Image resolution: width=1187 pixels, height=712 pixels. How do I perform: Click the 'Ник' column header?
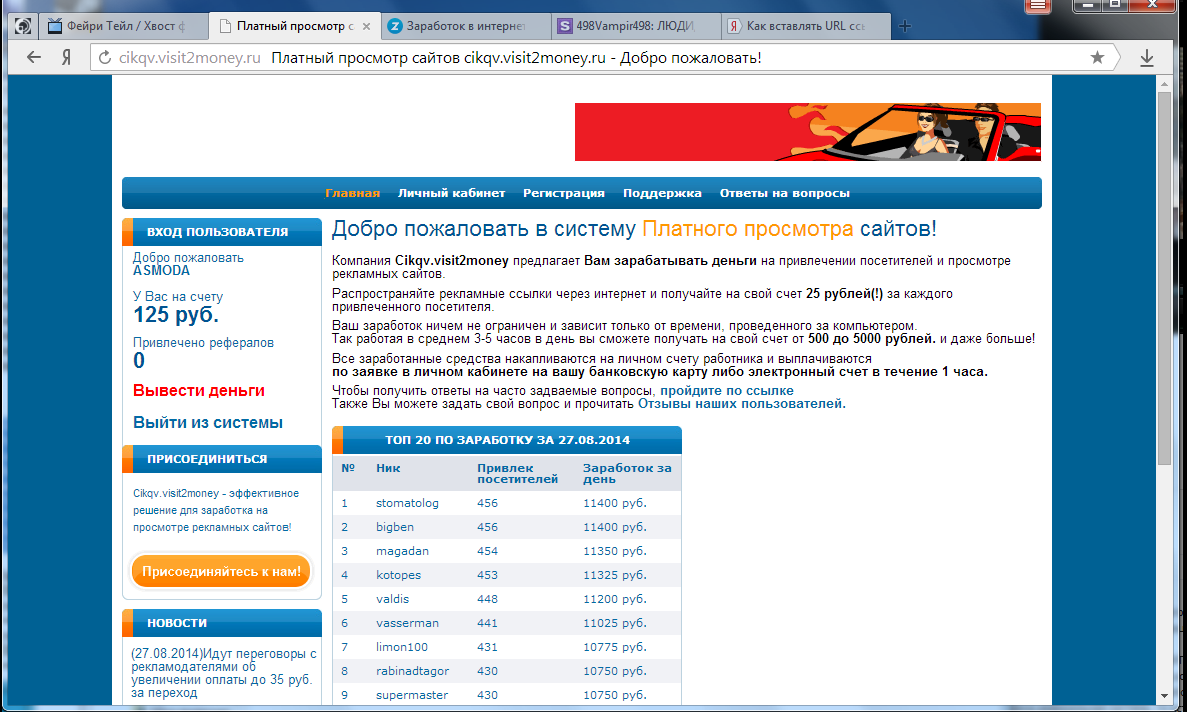pyautogui.click(x=388, y=468)
